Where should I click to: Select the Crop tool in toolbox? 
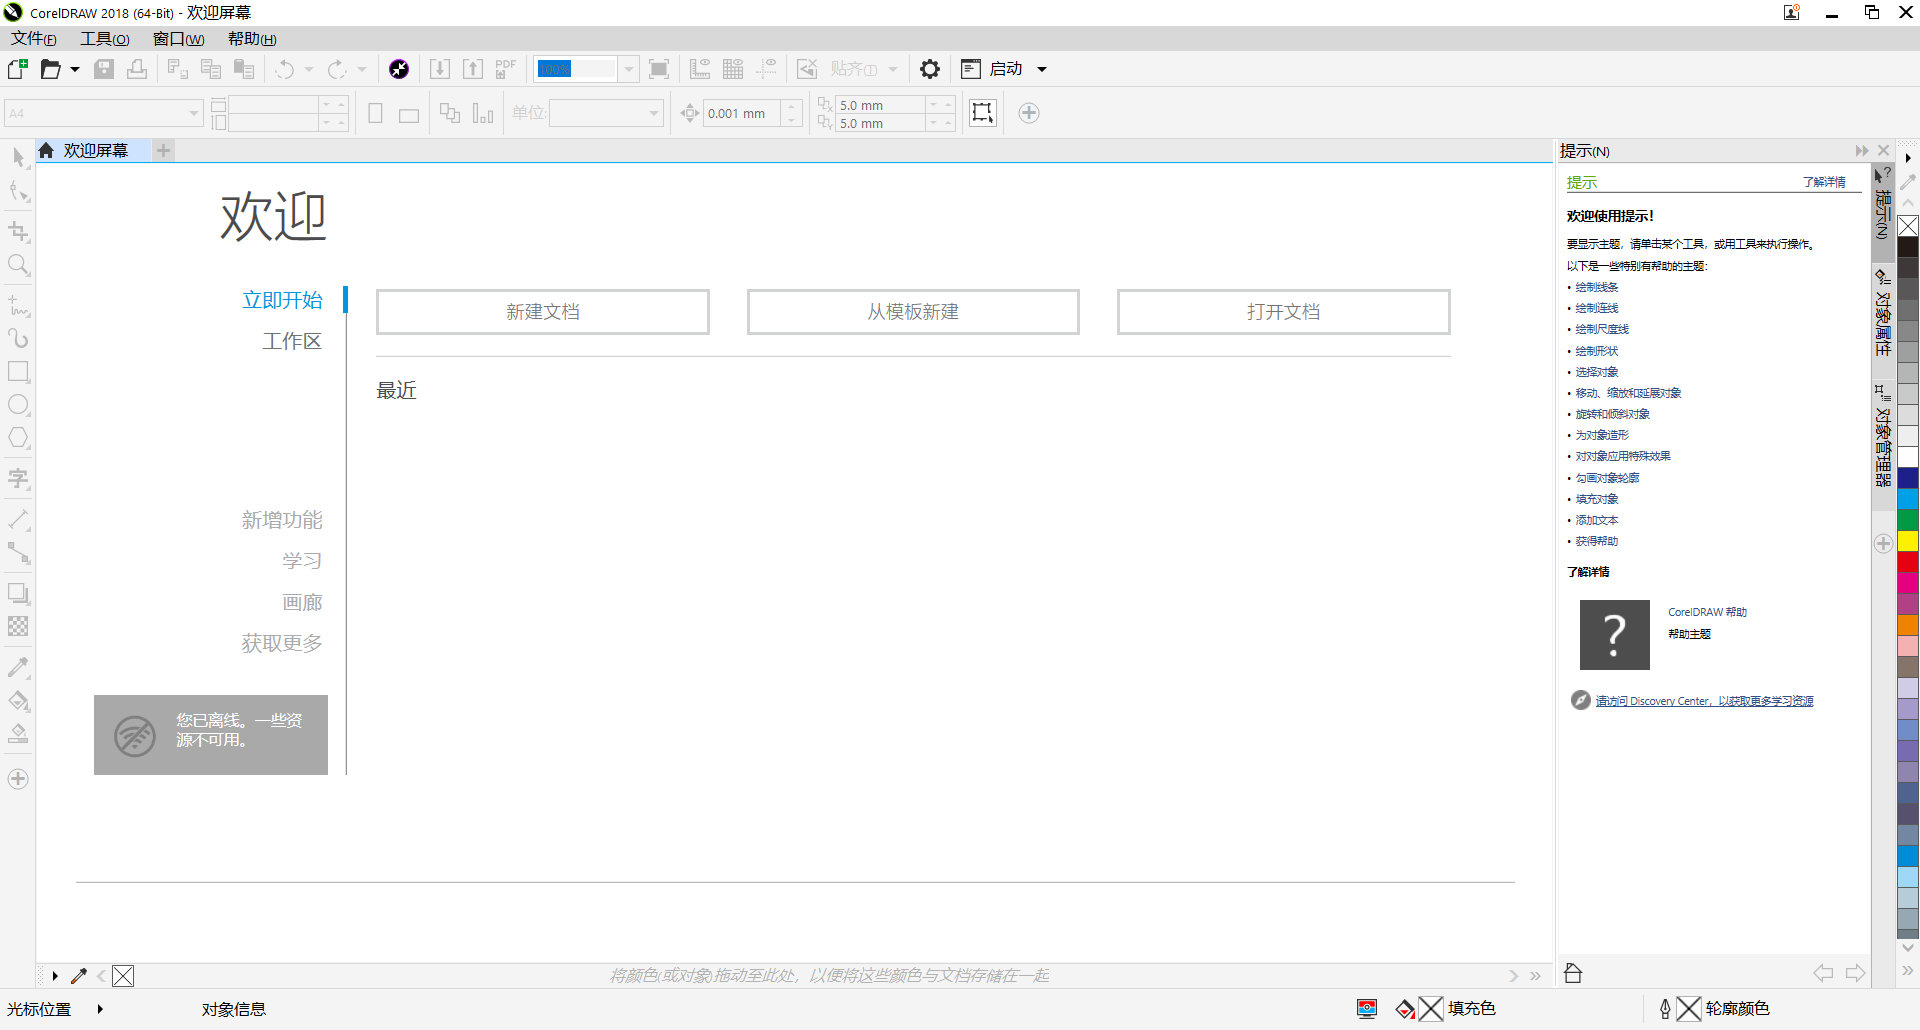tap(18, 232)
